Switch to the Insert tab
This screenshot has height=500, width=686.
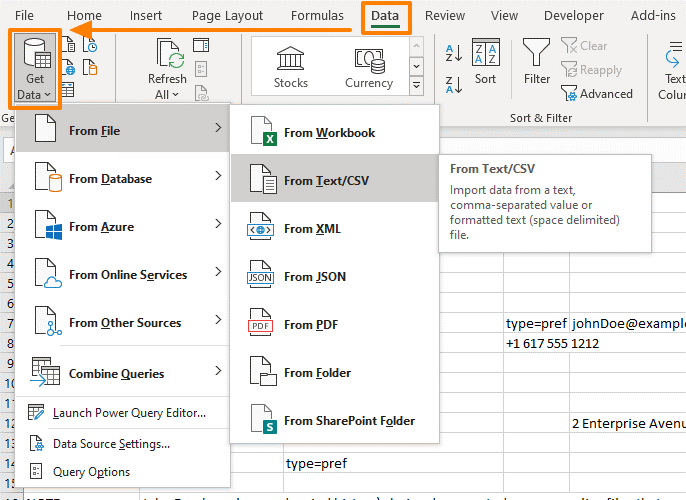click(146, 16)
